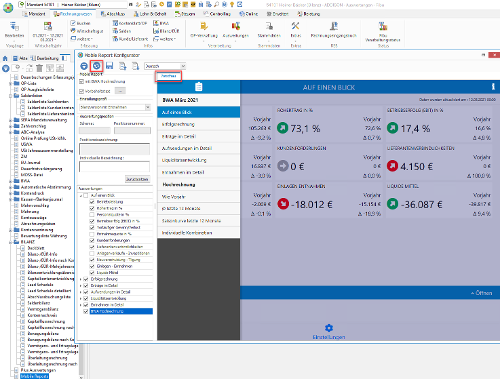Open the Lohn & Gehalt ribbon tab
500x379 pixels.
tap(150, 14)
